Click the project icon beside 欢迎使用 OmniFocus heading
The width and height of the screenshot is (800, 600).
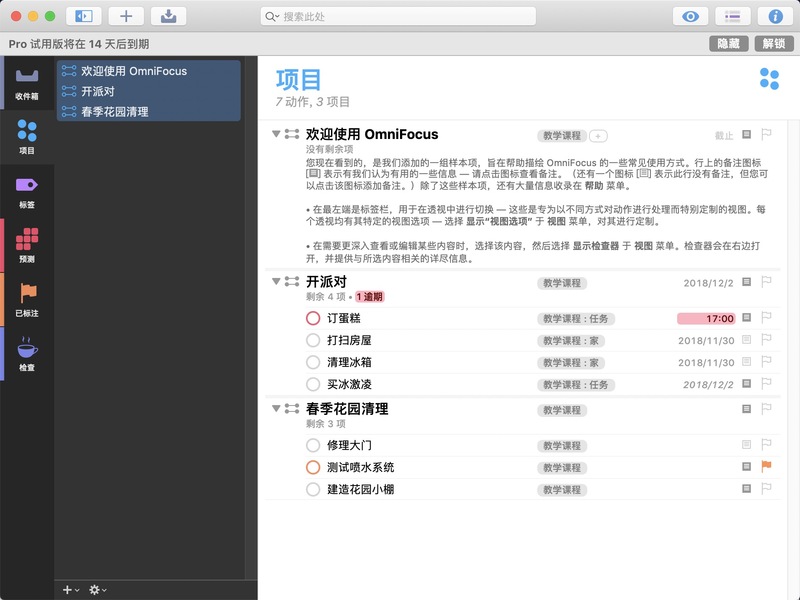[x=292, y=134]
